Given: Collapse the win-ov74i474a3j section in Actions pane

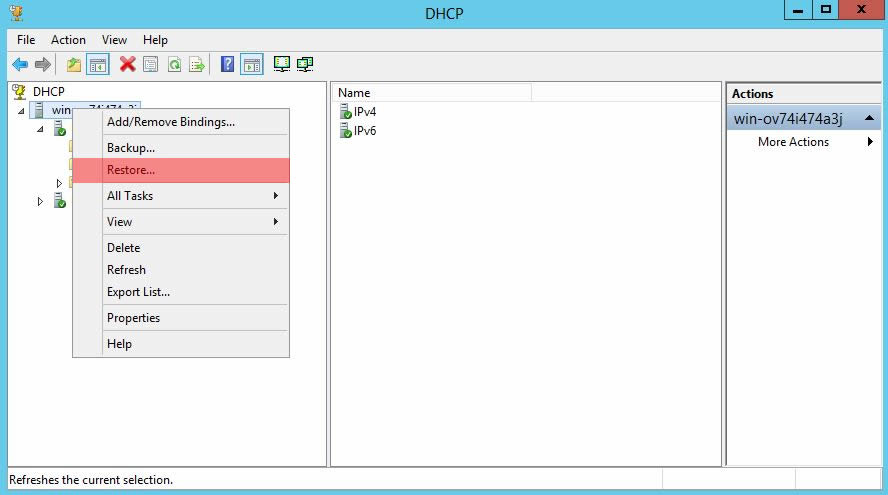Looking at the screenshot, I should pos(873,119).
